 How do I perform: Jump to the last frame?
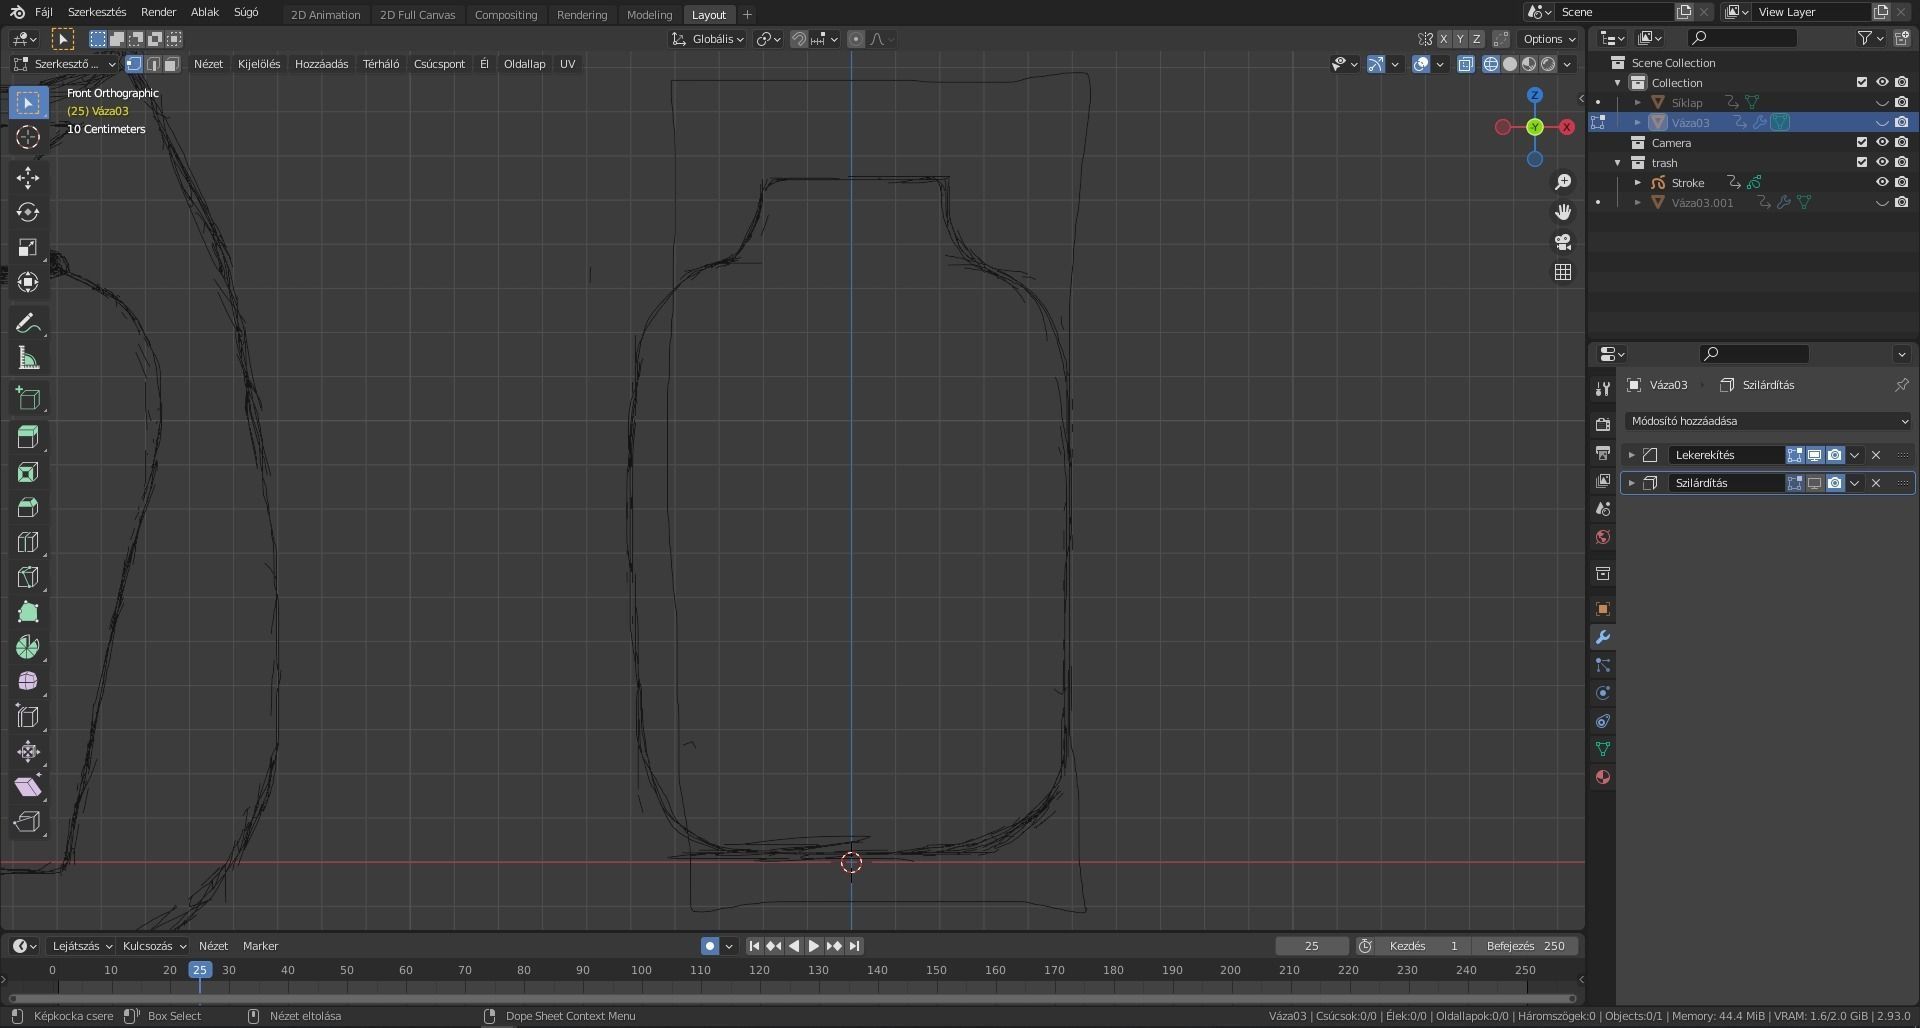854,946
